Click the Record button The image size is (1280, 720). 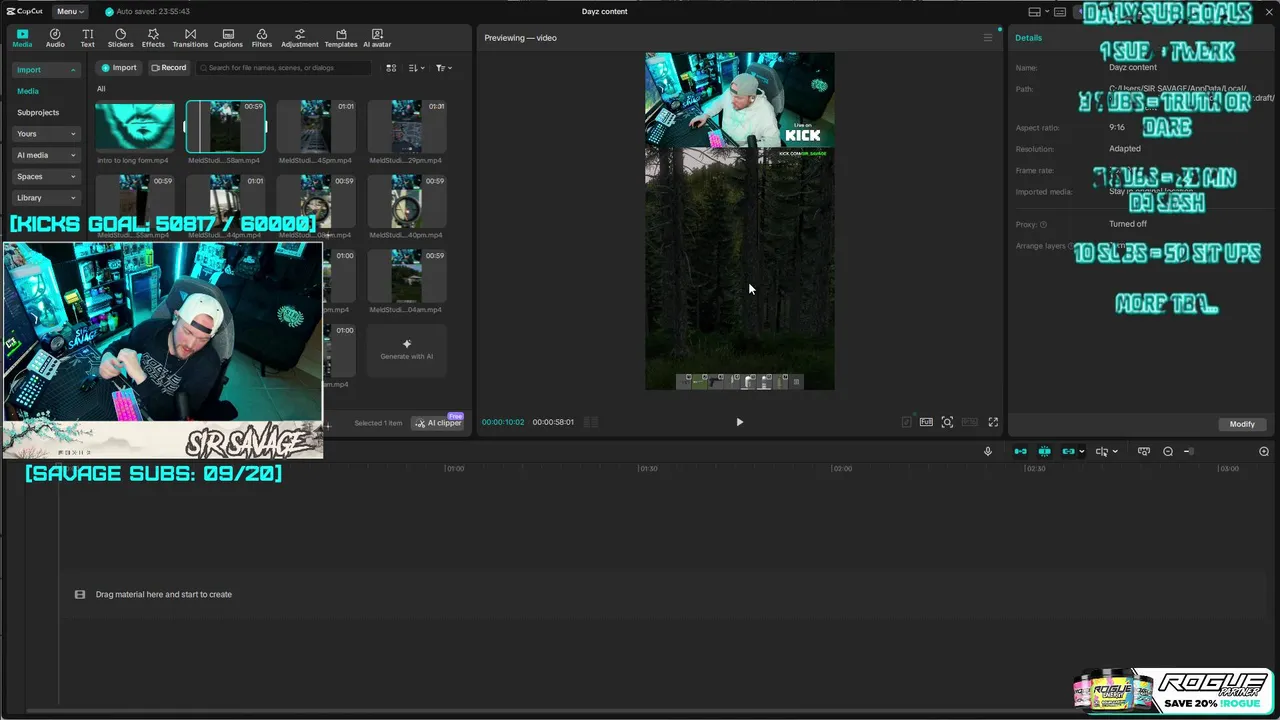(168, 68)
